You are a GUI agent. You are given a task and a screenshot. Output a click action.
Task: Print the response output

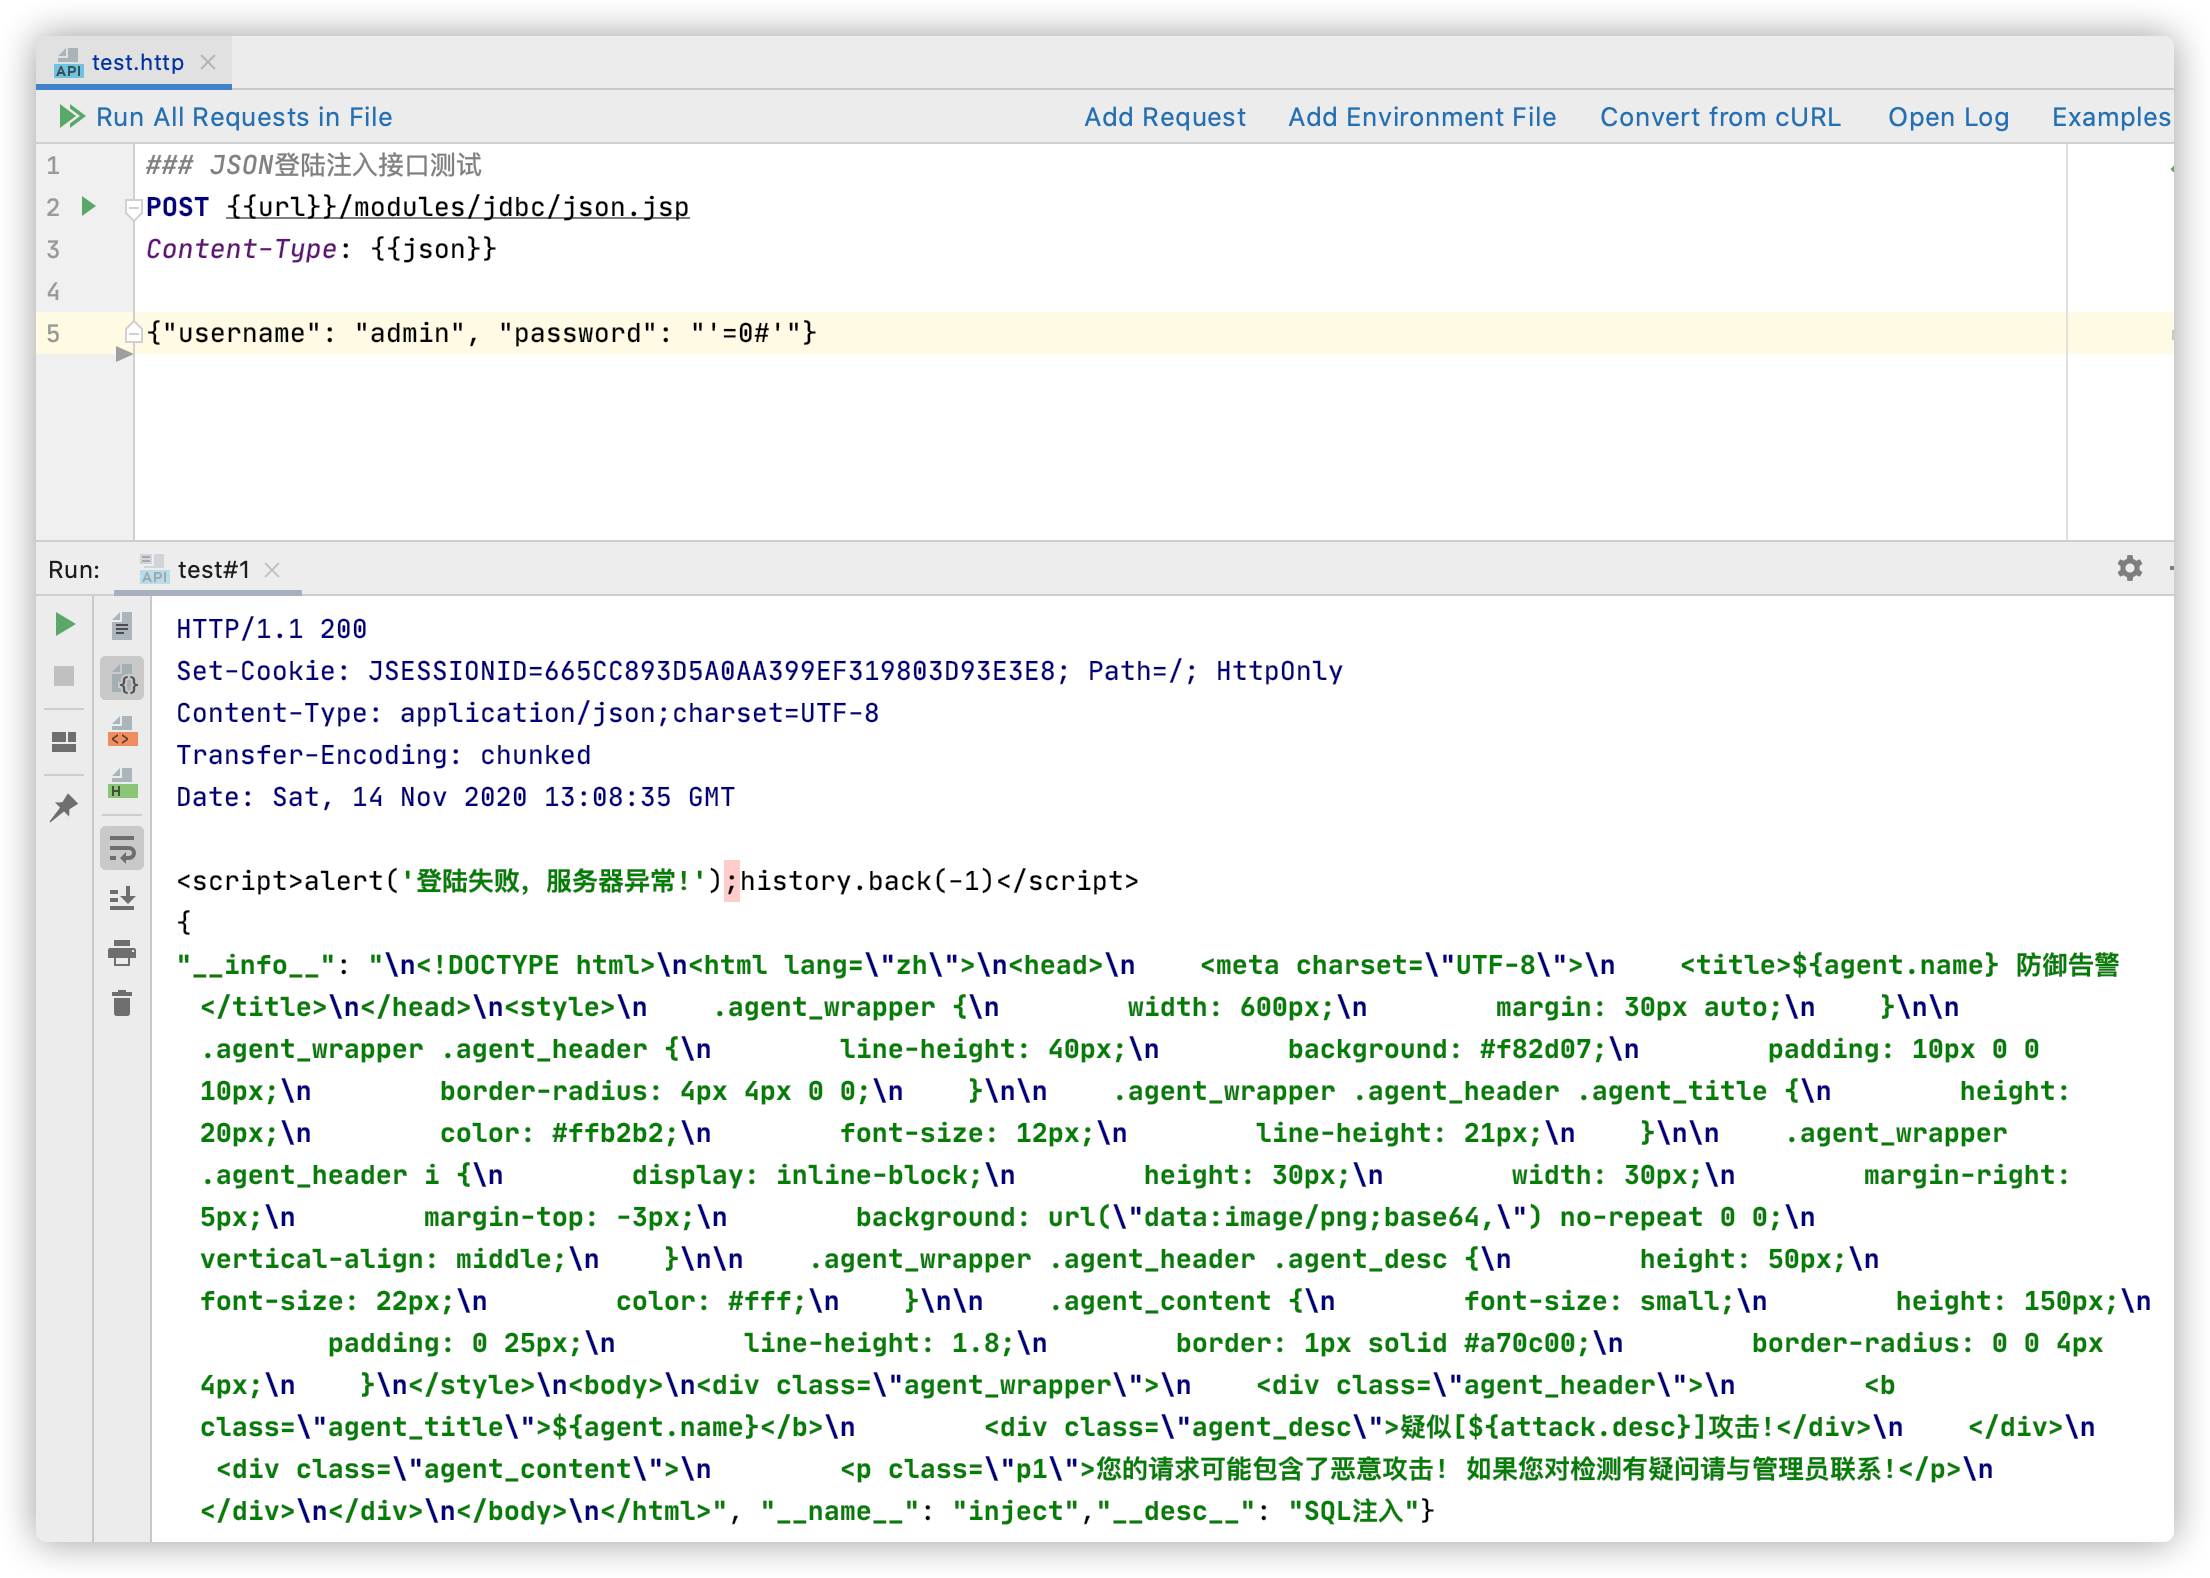[122, 952]
